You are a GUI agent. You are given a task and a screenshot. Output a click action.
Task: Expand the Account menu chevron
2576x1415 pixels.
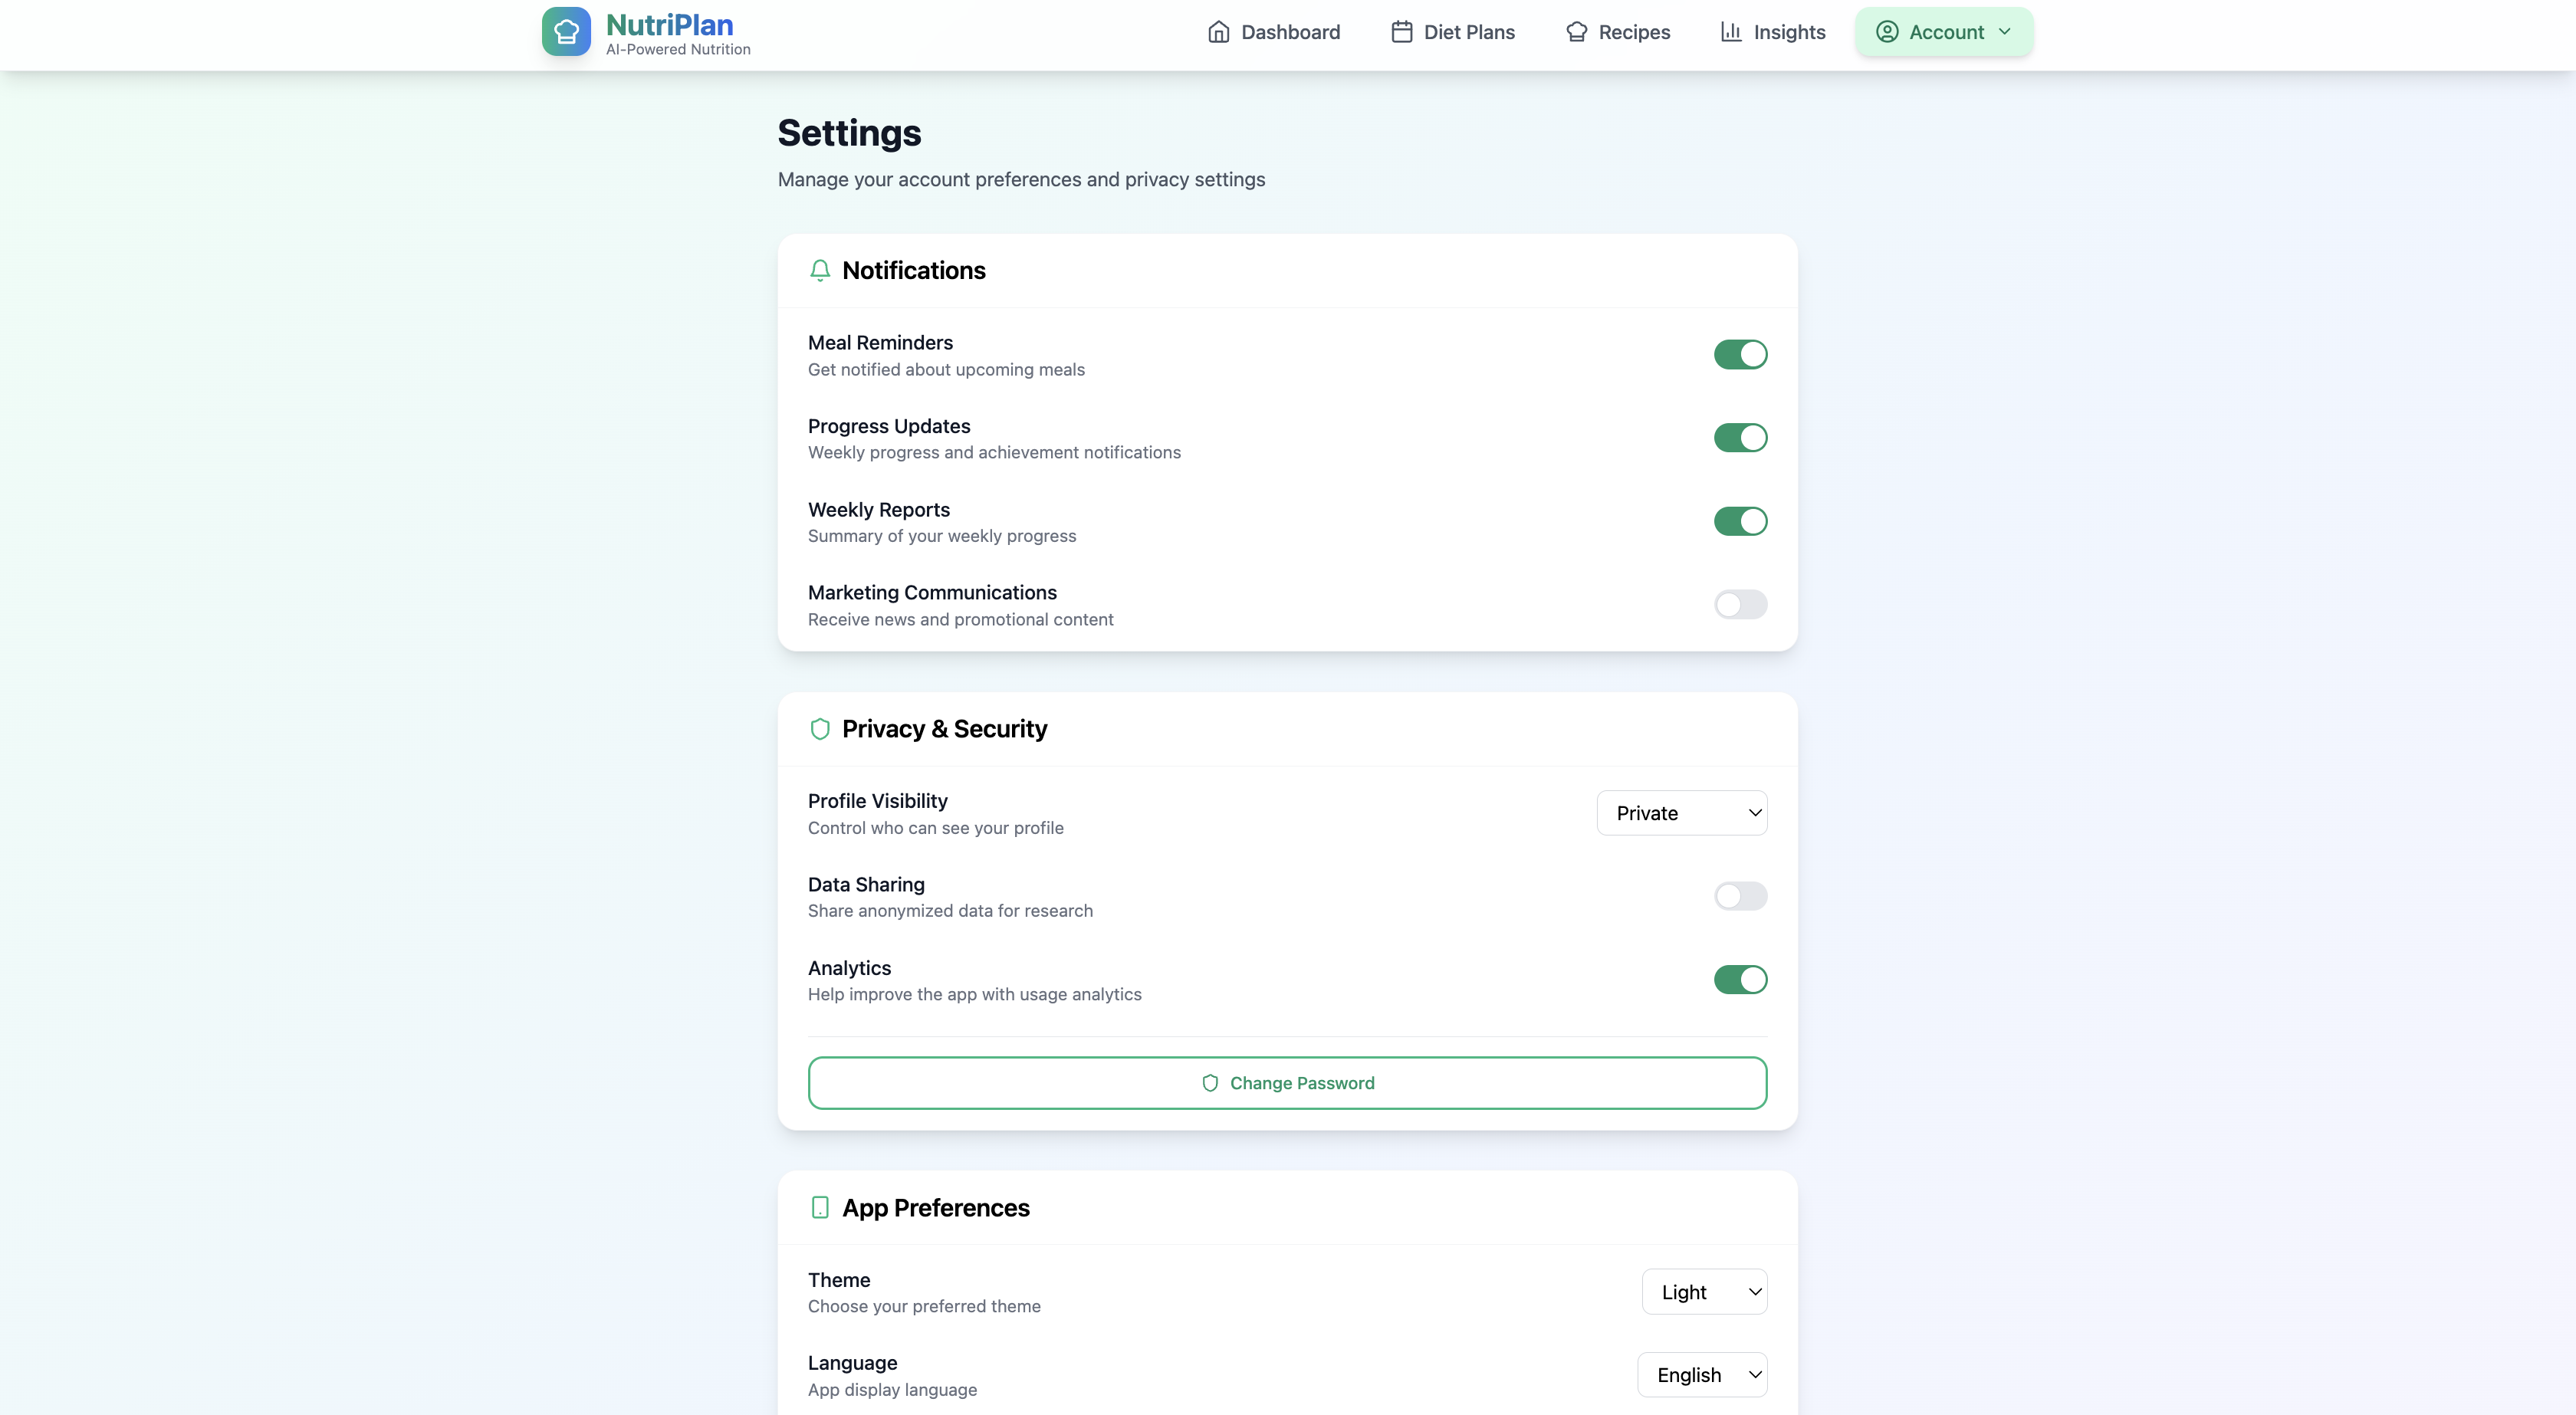(2004, 32)
